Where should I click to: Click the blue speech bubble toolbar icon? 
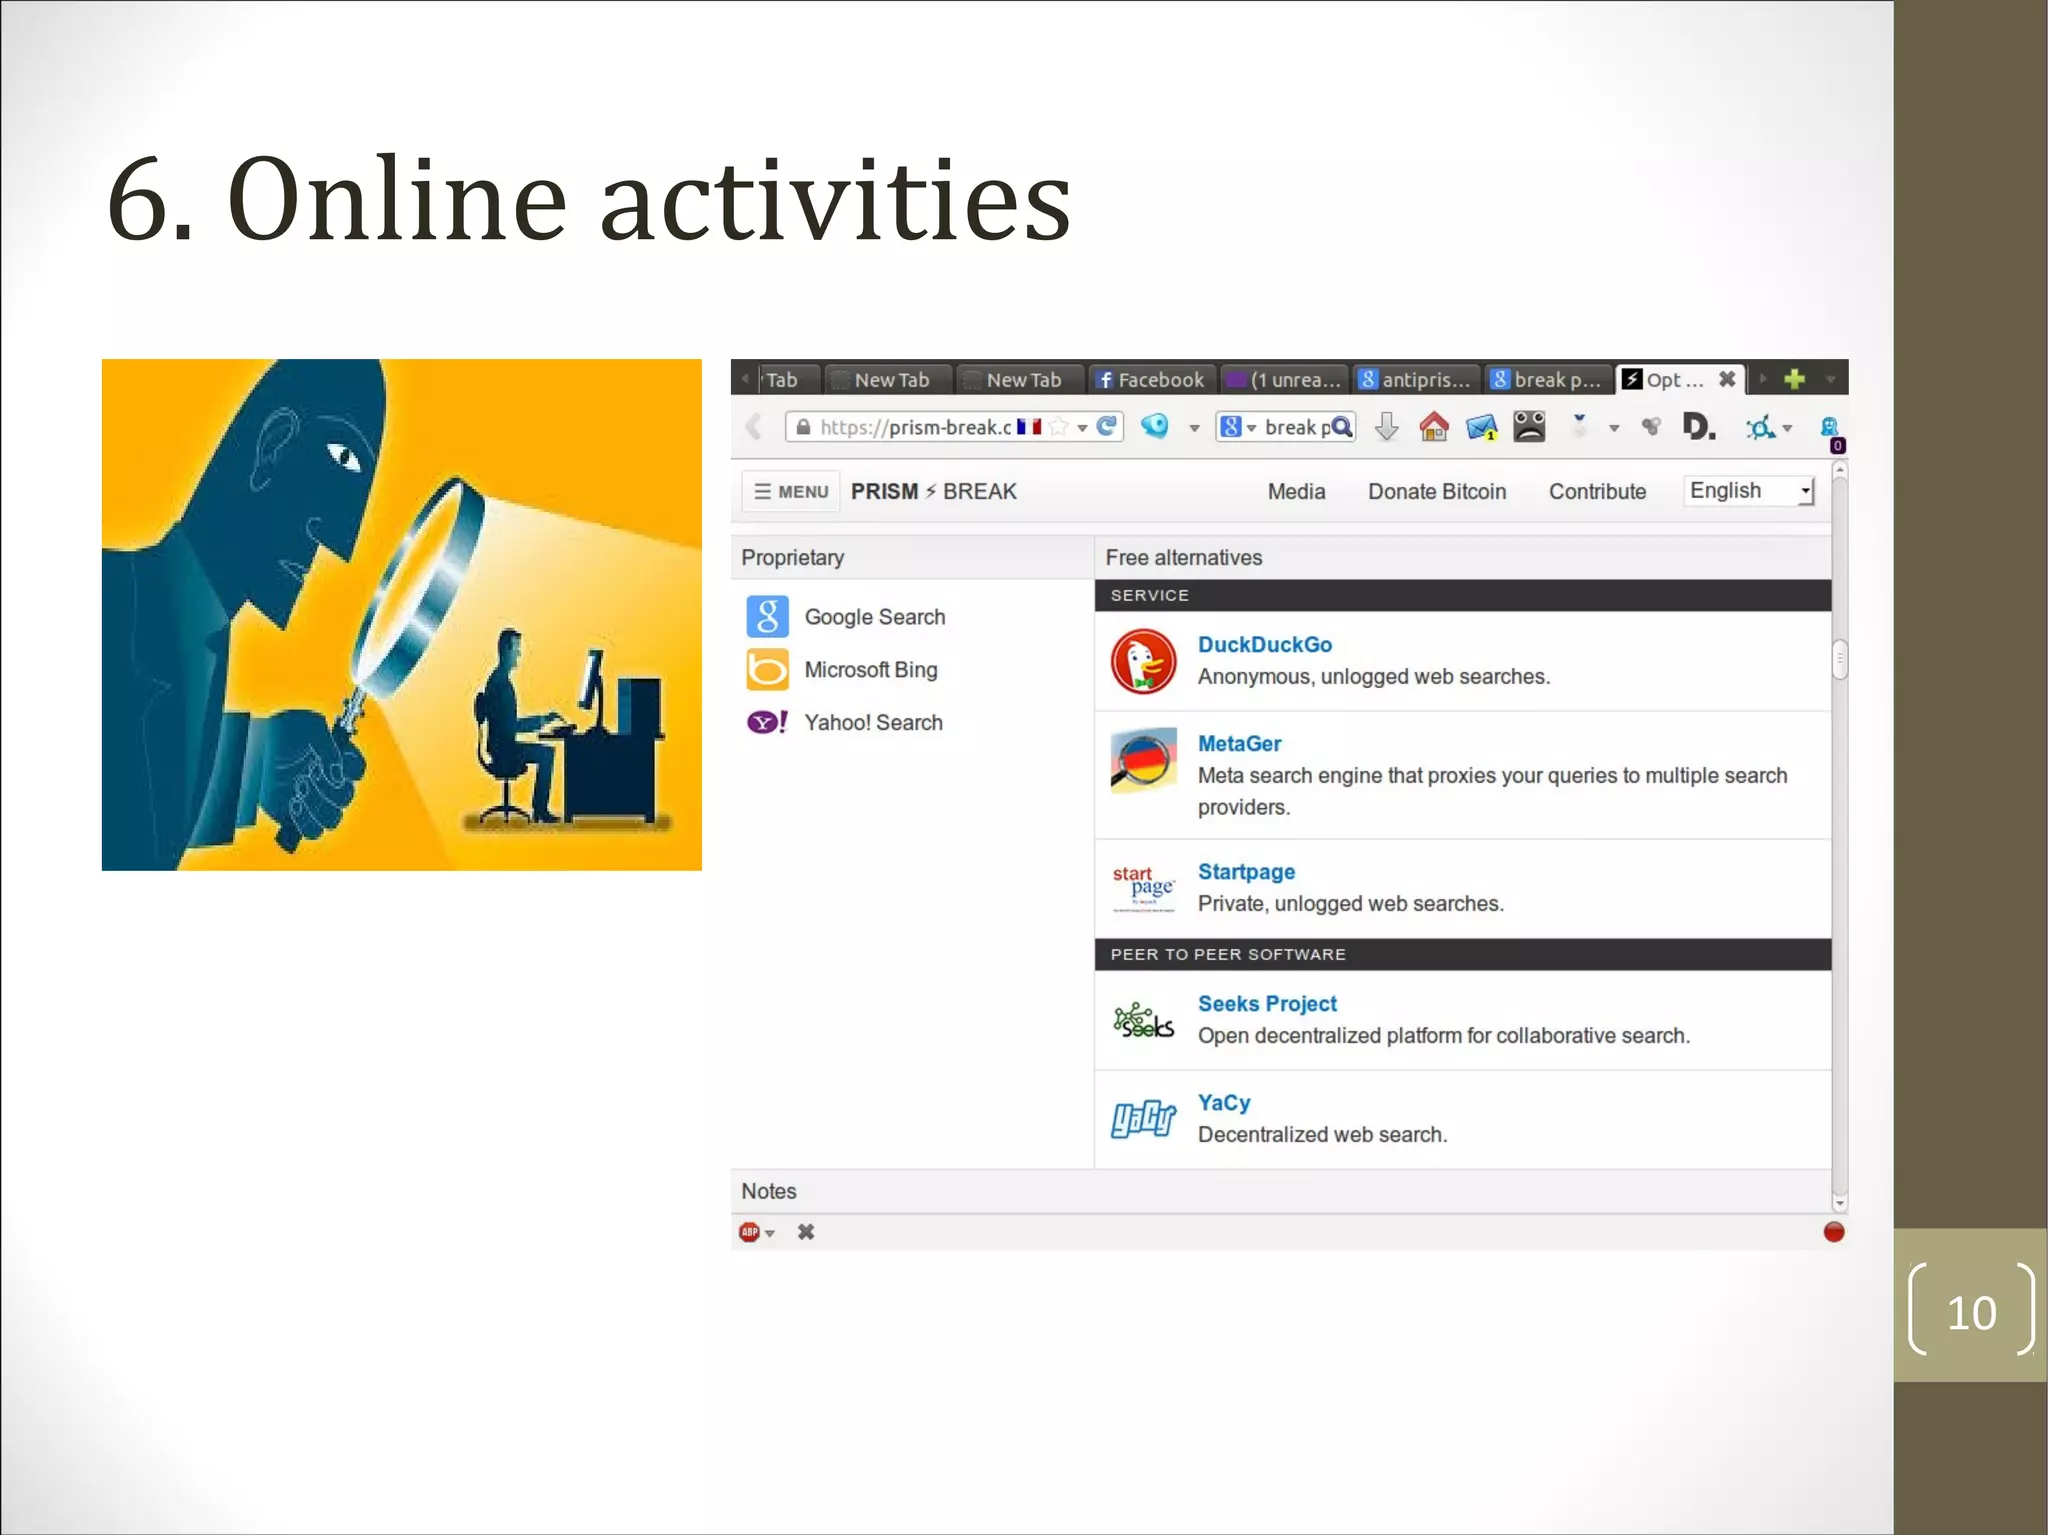1155,426
